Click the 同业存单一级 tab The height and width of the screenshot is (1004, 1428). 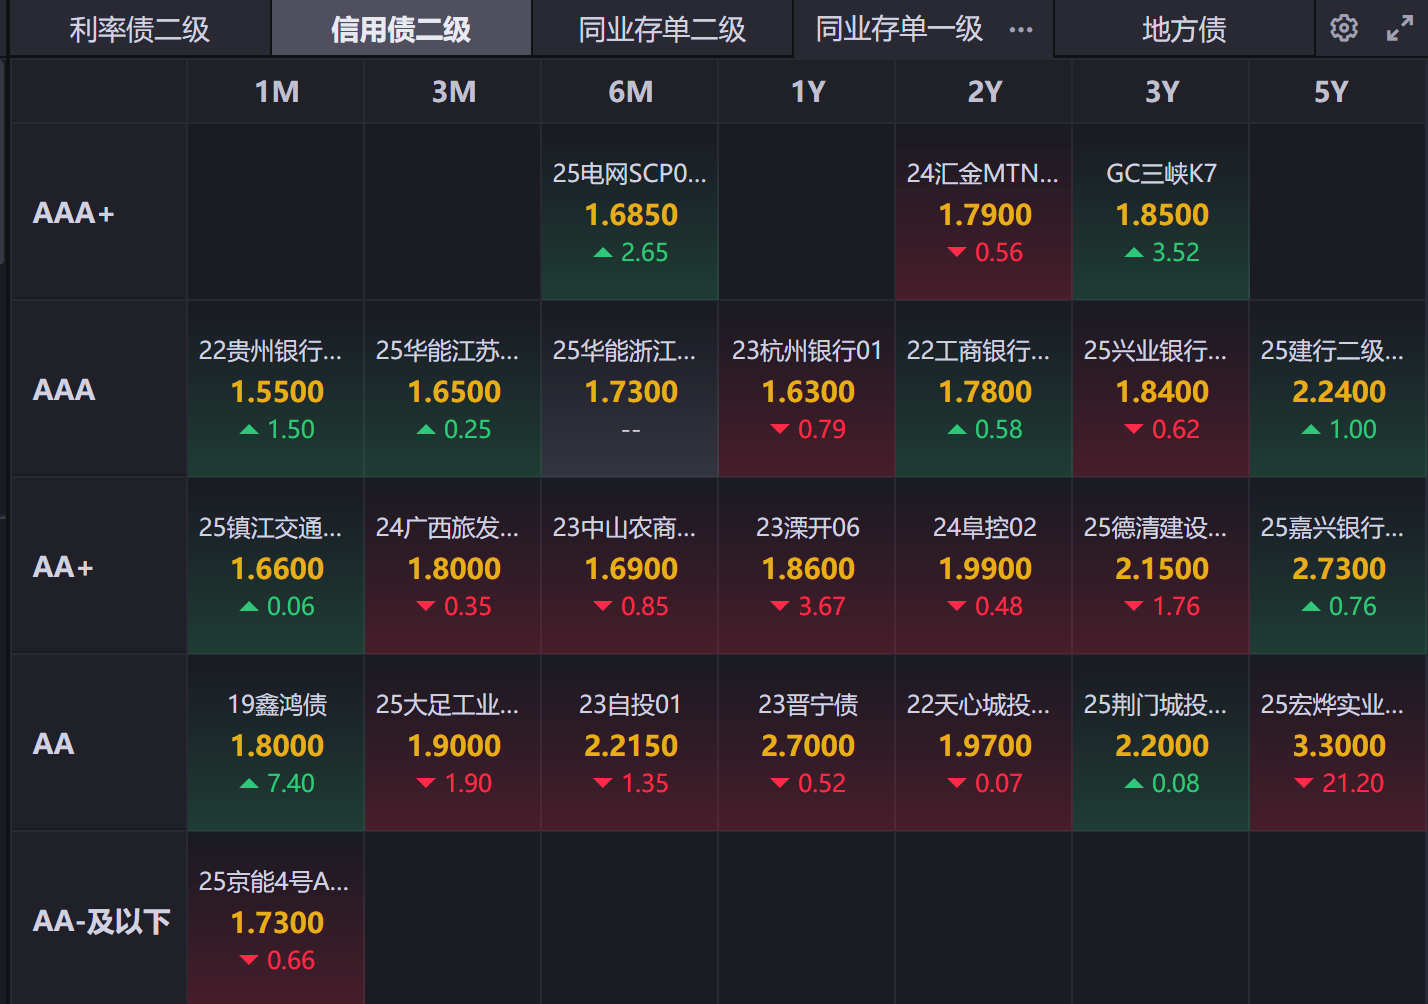(899, 30)
